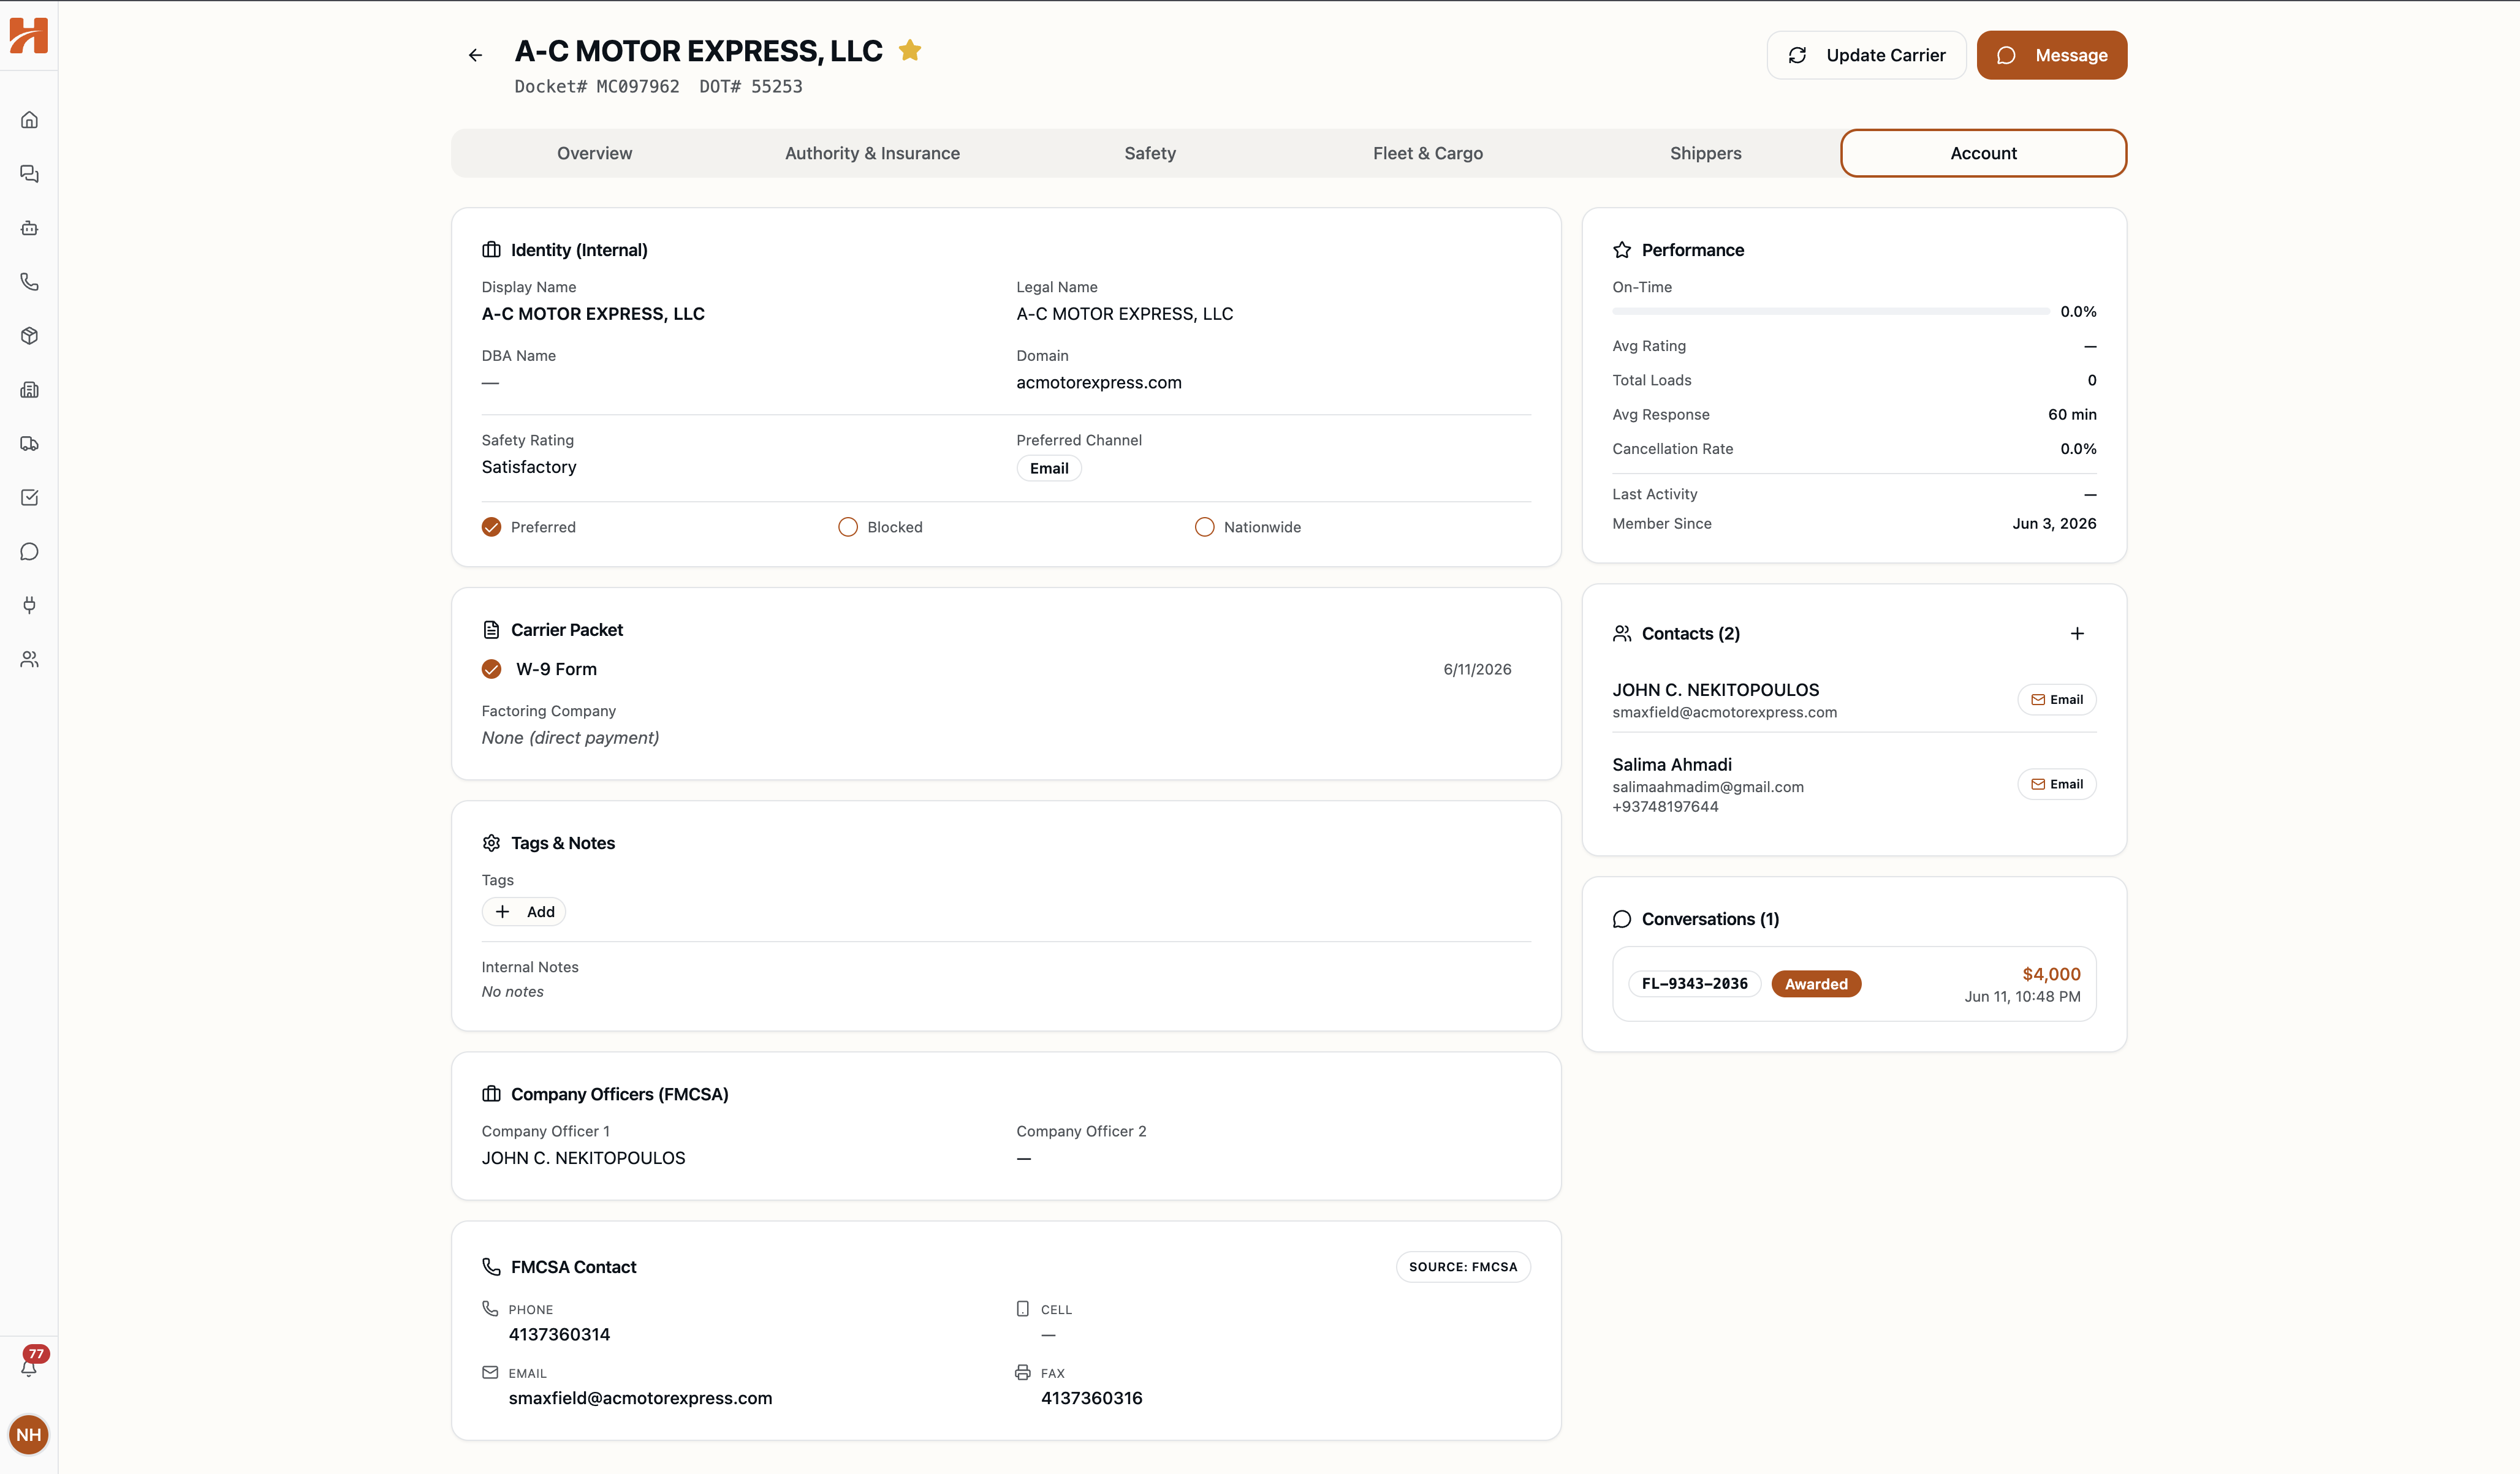The width and height of the screenshot is (2520, 1474).
Task: Click the Tags & Notes gear icon
Action: 491,843
